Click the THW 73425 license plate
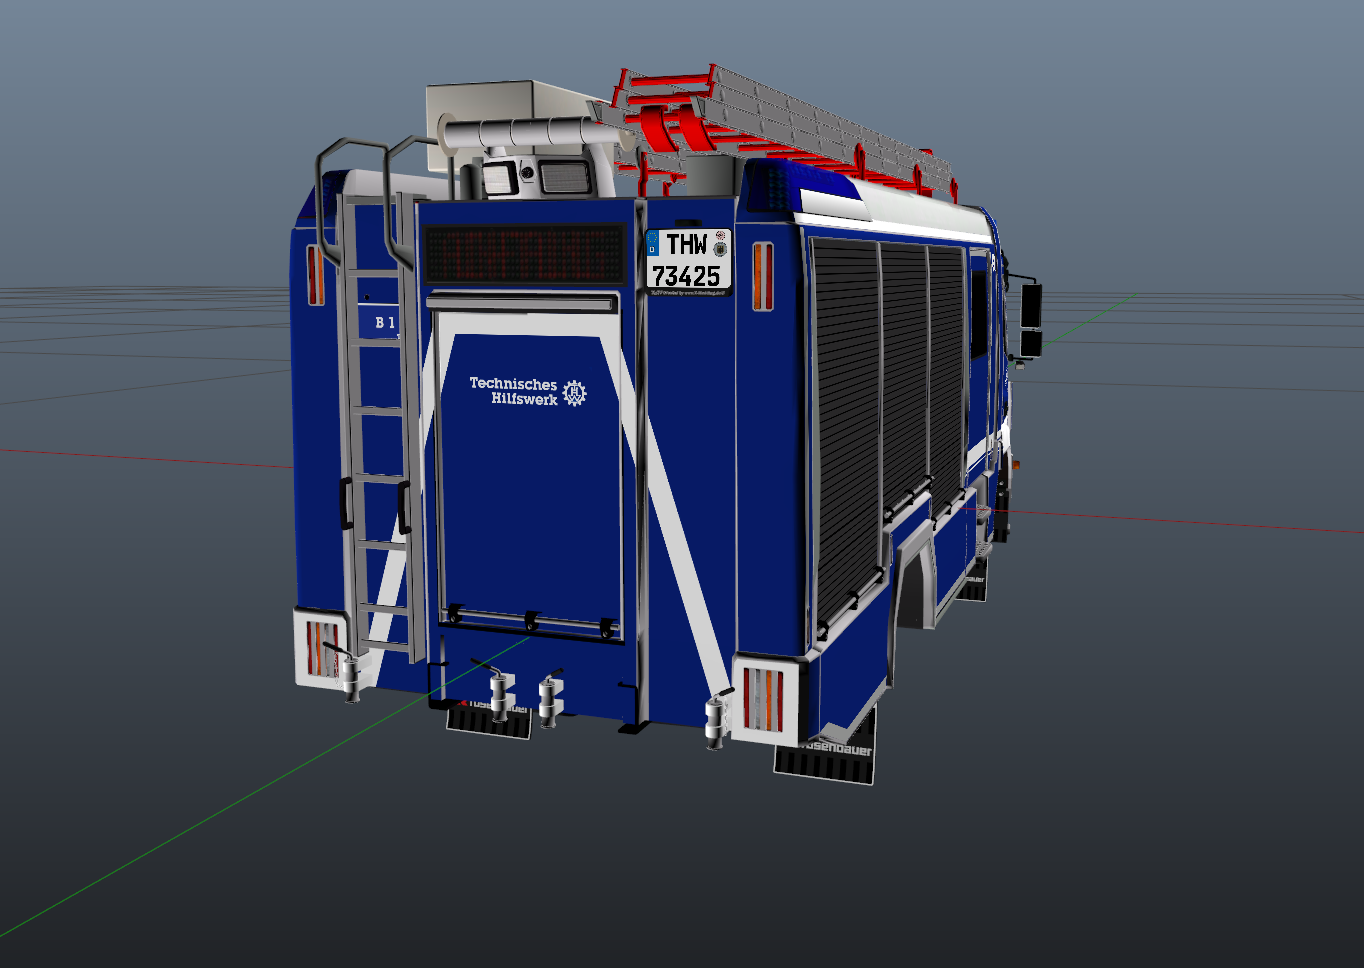This screenshot has width=1364, height=968. click(x=689, y=261)
